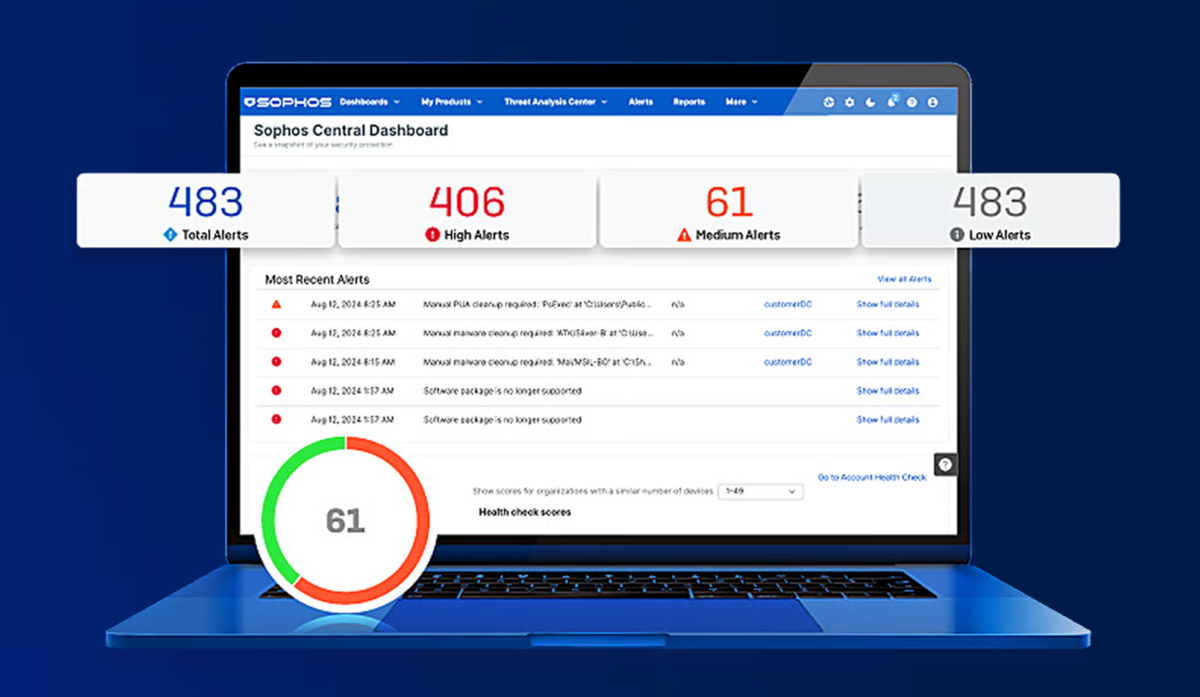The height and width of the screenshot is (697, 1200).
Task: Go to the Reports menu item
Action: pyautogui.click(x=689, y=102)
